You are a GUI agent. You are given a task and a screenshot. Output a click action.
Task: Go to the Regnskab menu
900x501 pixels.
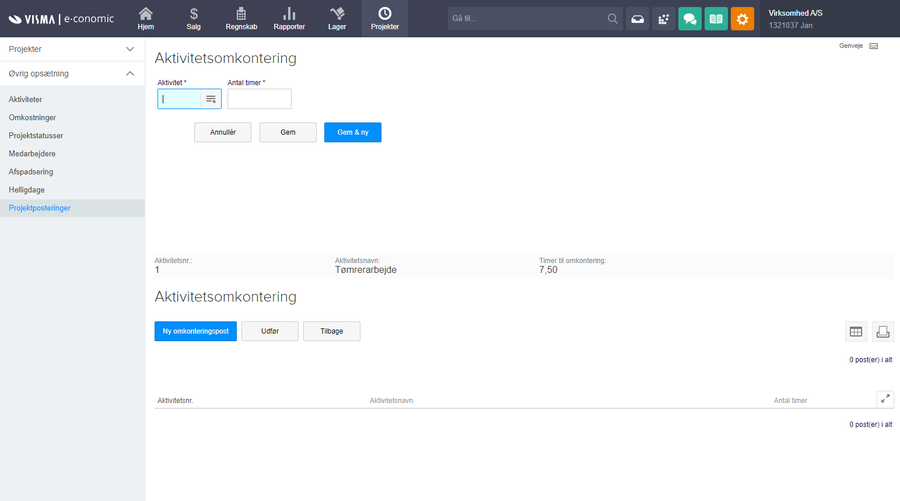click(x=242, y=18)
